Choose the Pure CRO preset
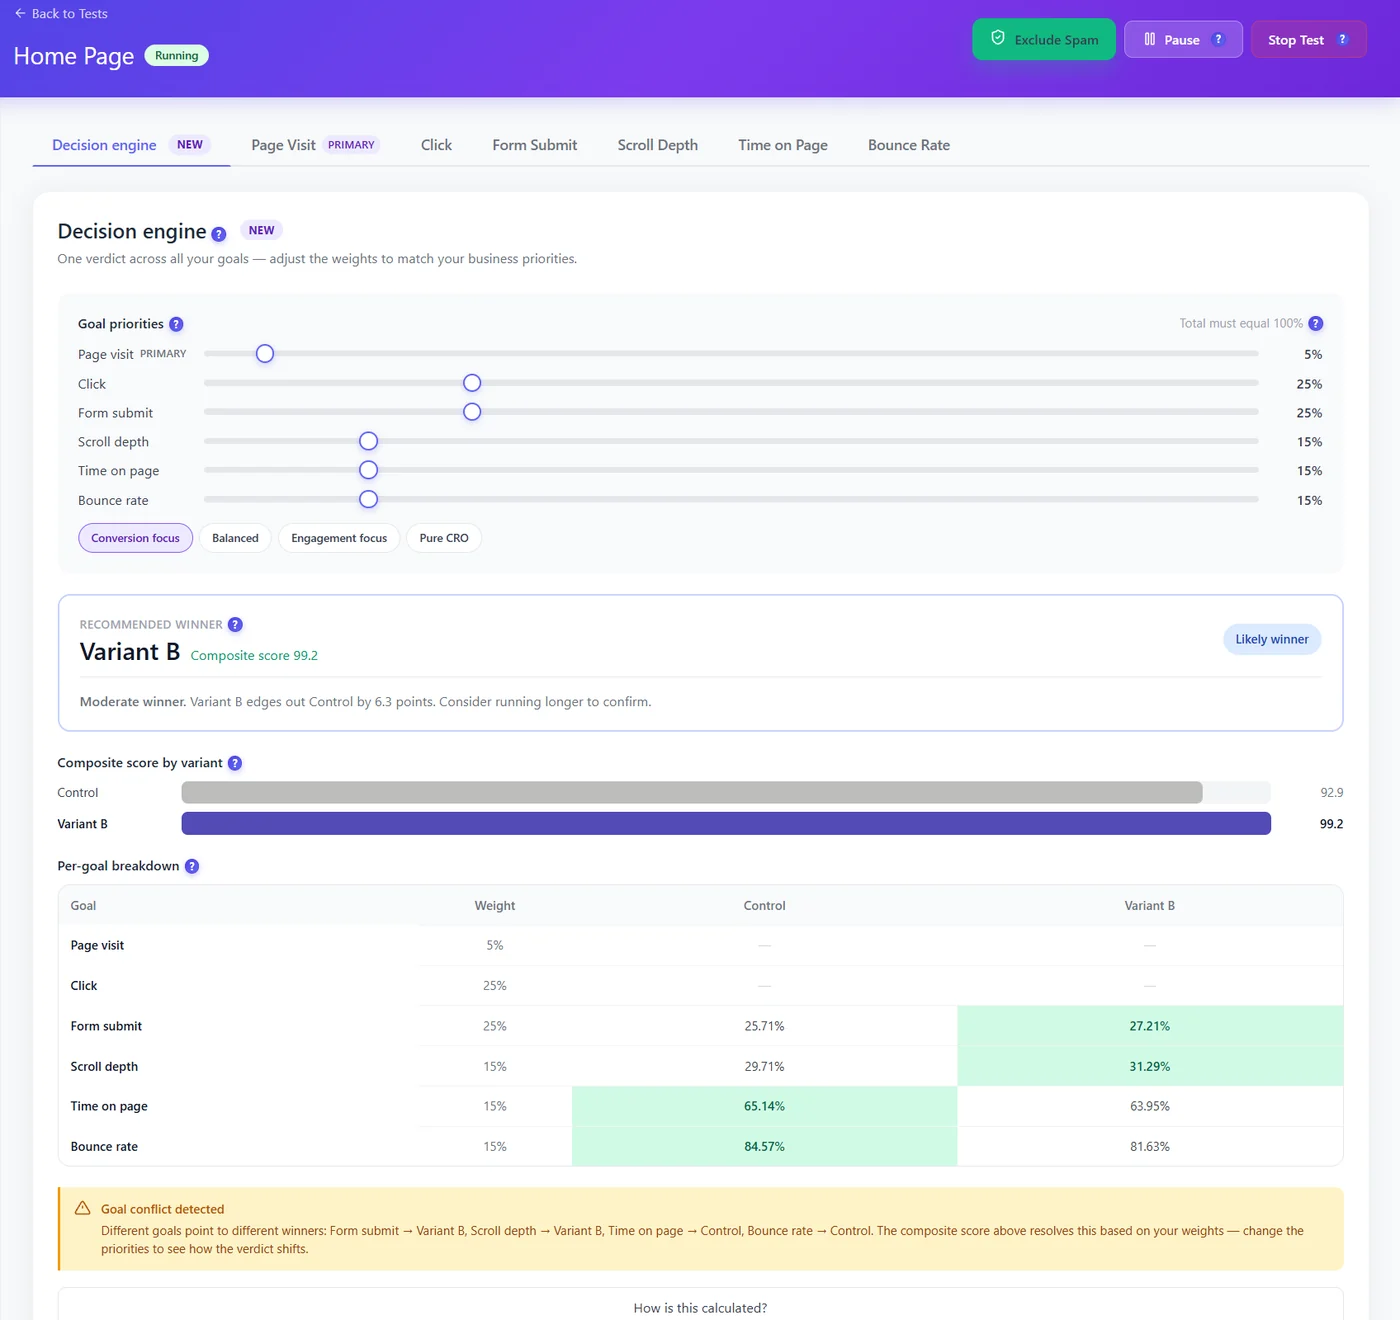 pyautogui.click(x=444, y=538)
